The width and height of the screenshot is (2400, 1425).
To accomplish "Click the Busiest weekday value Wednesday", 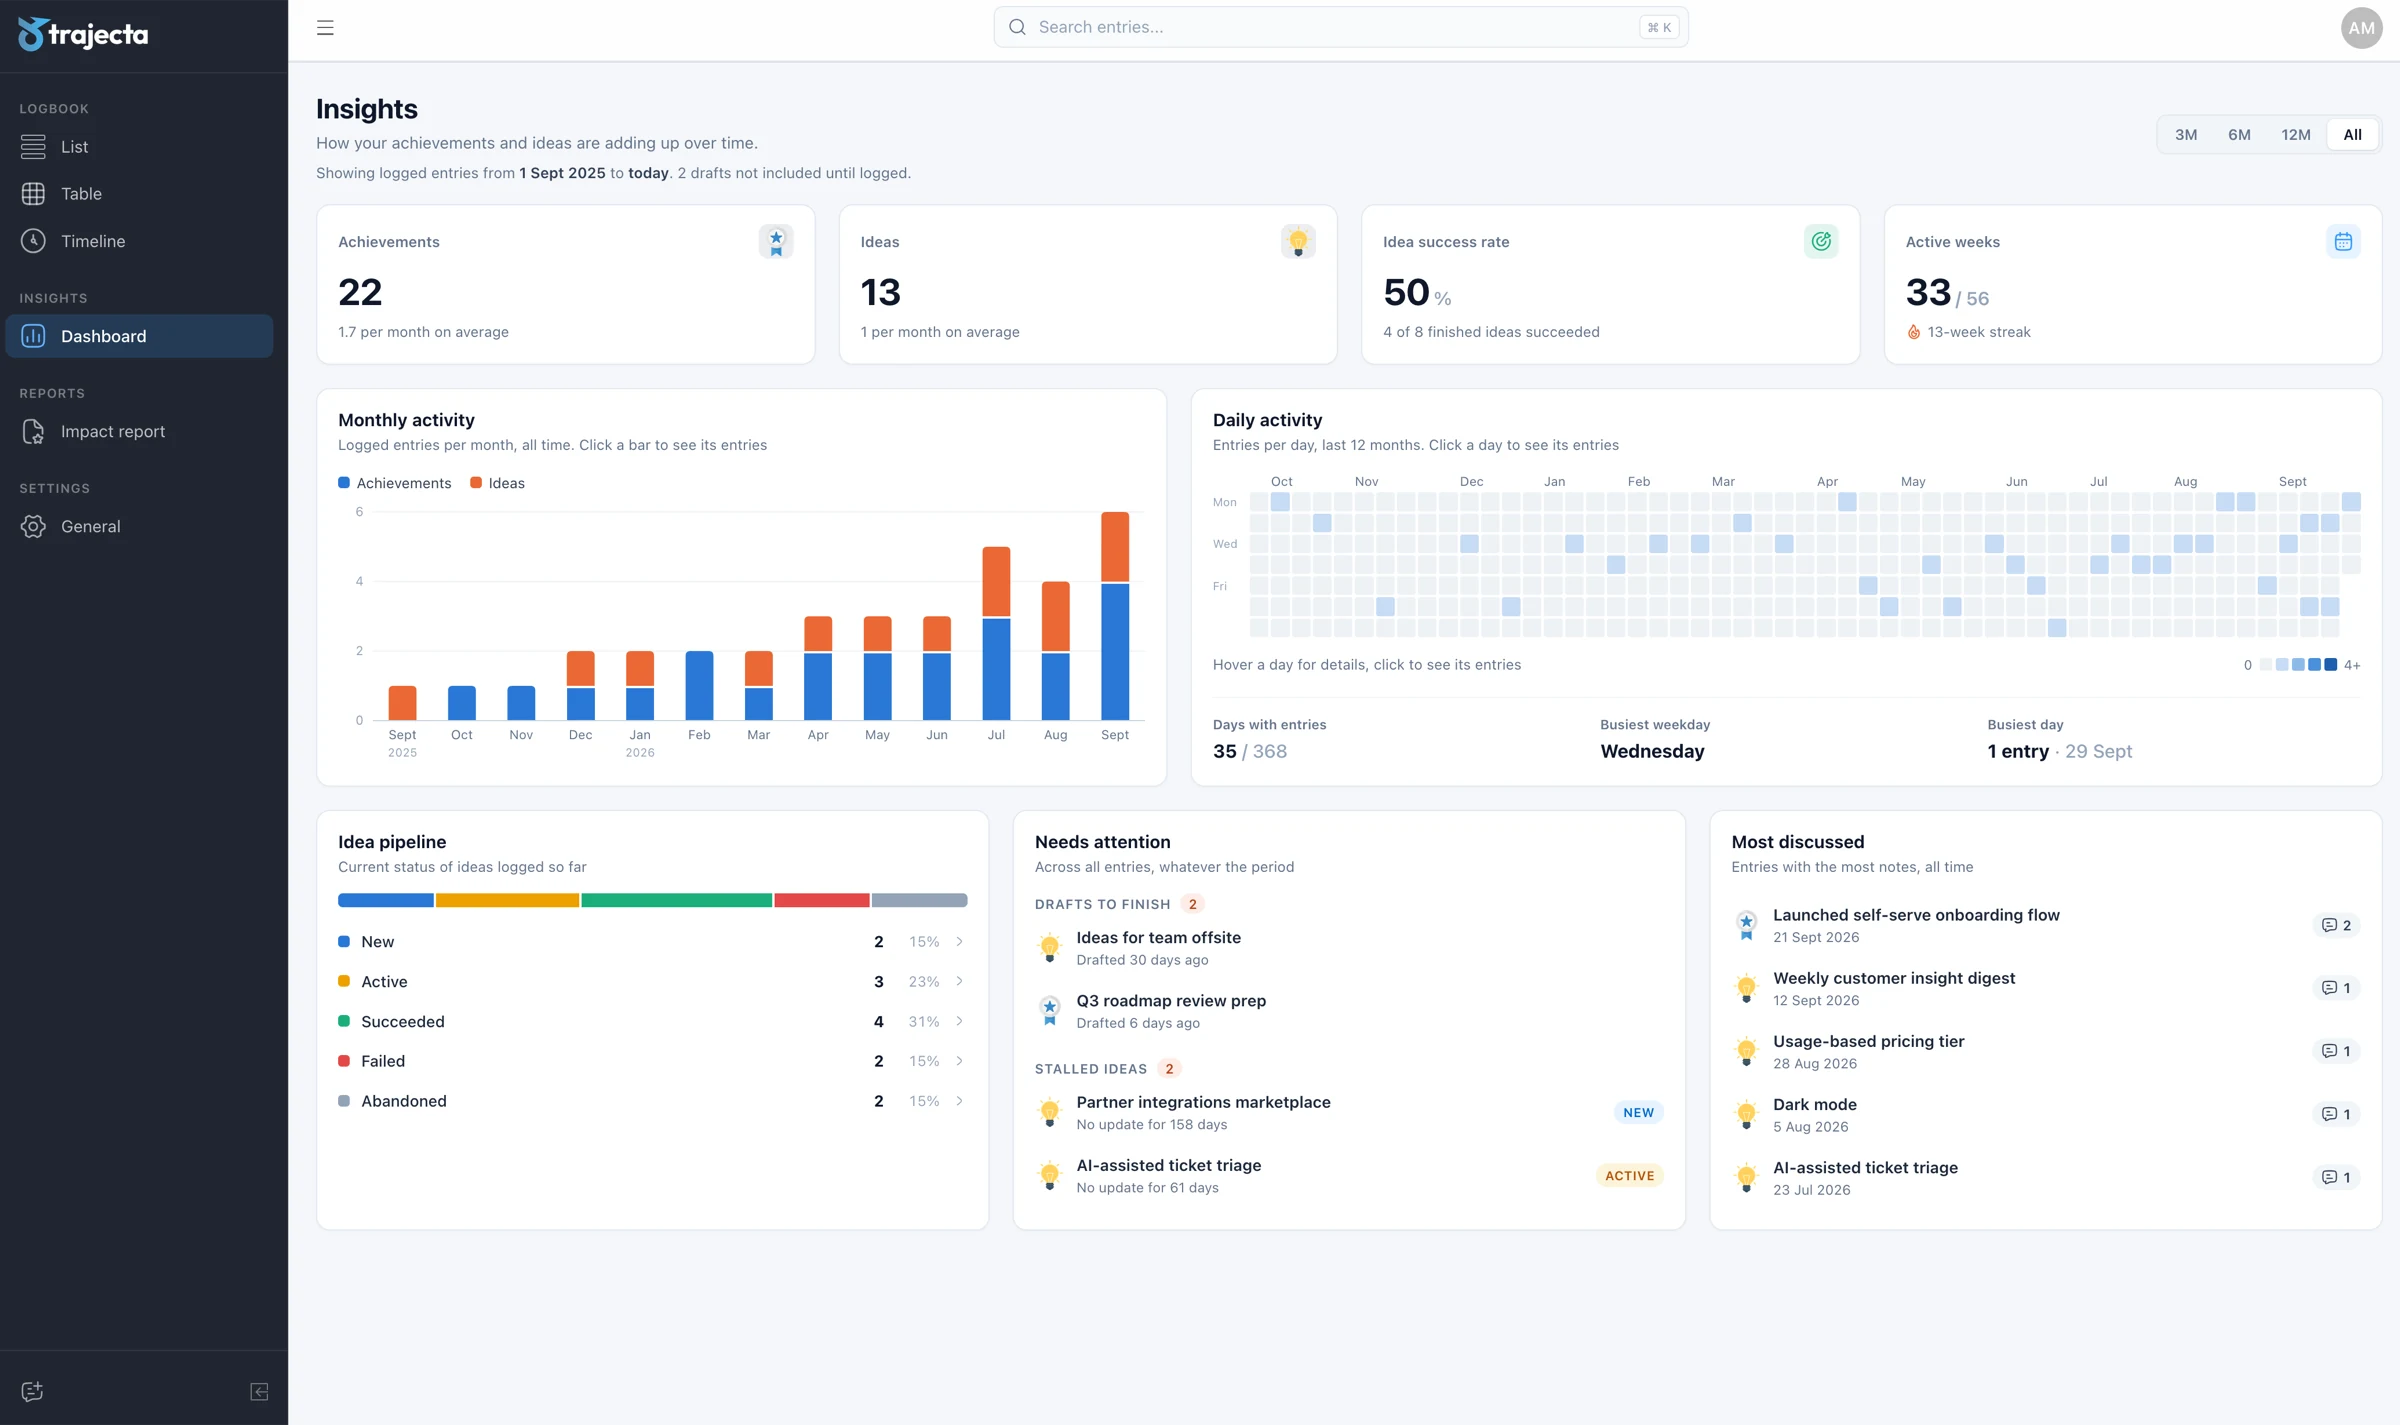I will click(1652, 751).
